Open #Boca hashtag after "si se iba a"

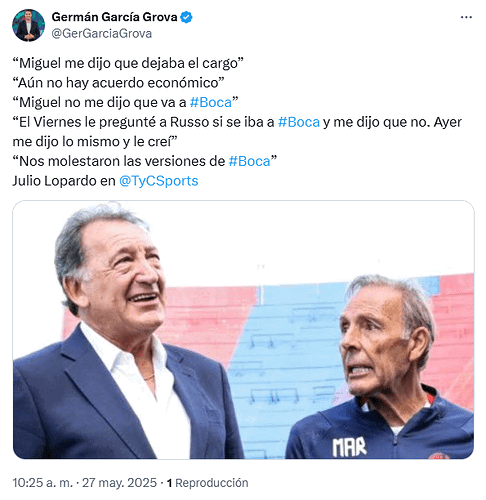(299, 122)
